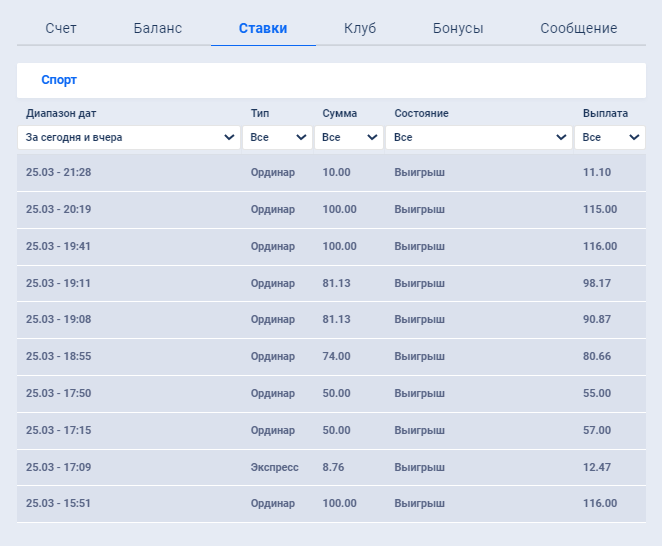This screenshot has height=546, width=662.
Task: Click the Спорт section link
Action: coord(59,80)
